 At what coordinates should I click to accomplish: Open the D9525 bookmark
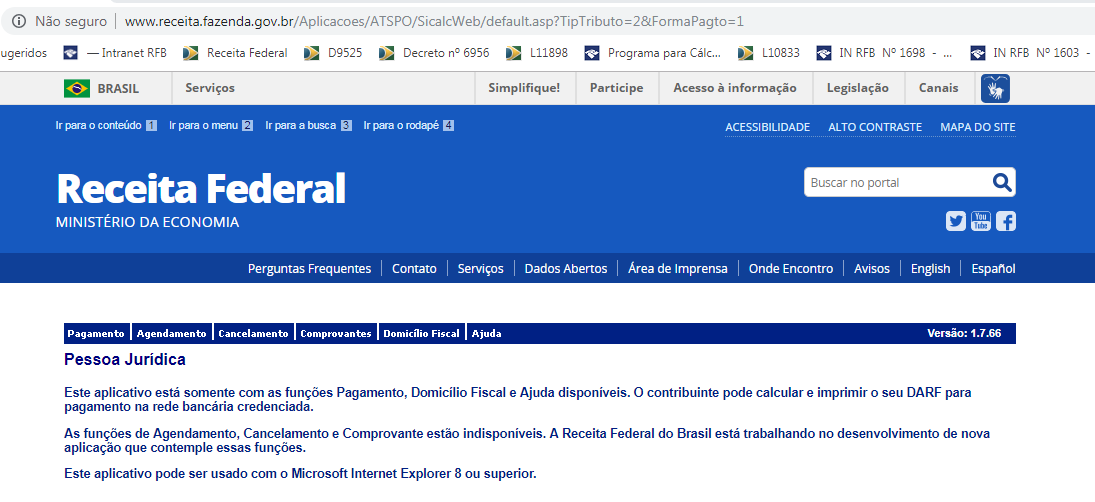pos(333,52)
